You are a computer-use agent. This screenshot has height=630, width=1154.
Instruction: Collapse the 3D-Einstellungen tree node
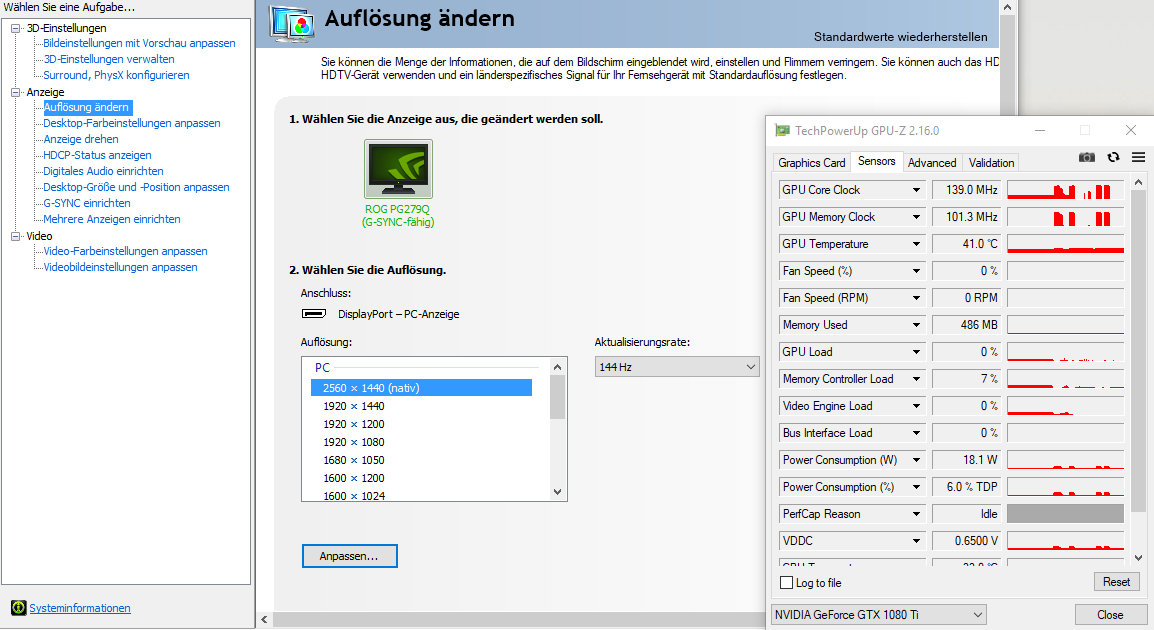pos(15,28)
